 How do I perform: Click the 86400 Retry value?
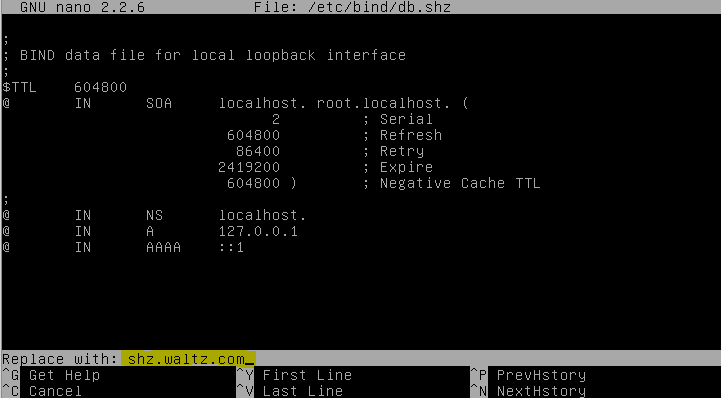(258, 152)
